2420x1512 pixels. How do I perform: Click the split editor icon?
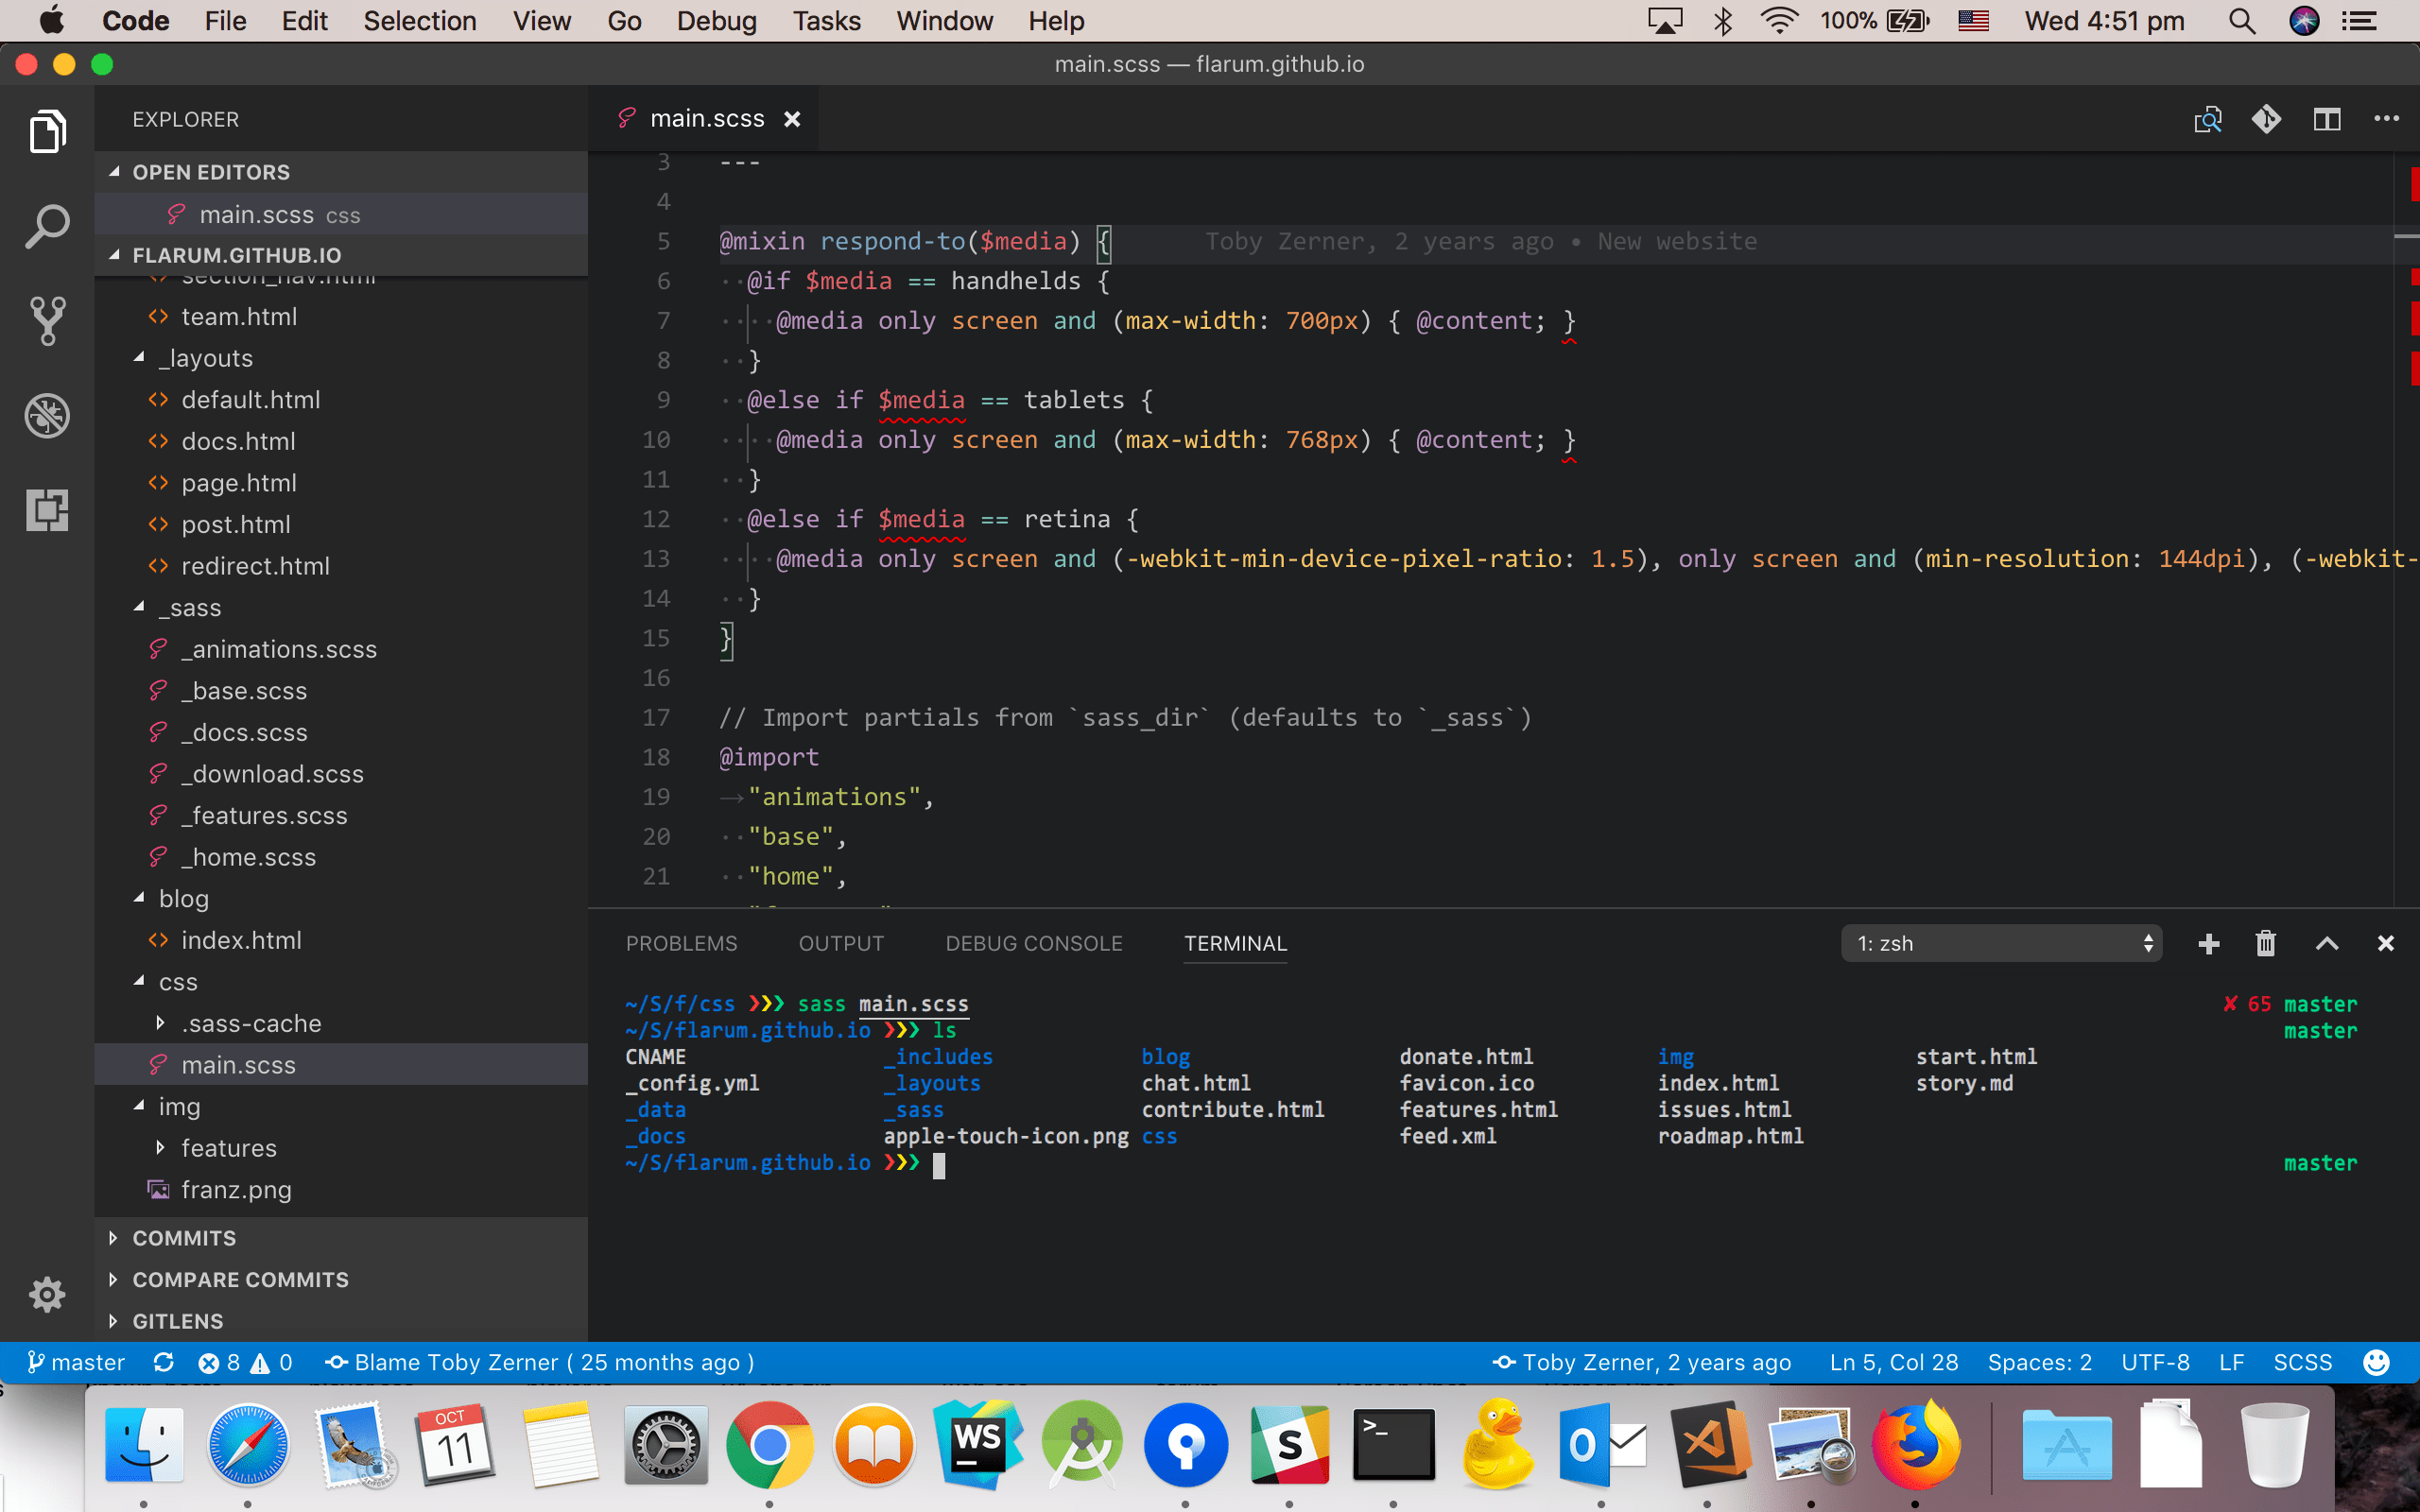(x=2327, y=120)
